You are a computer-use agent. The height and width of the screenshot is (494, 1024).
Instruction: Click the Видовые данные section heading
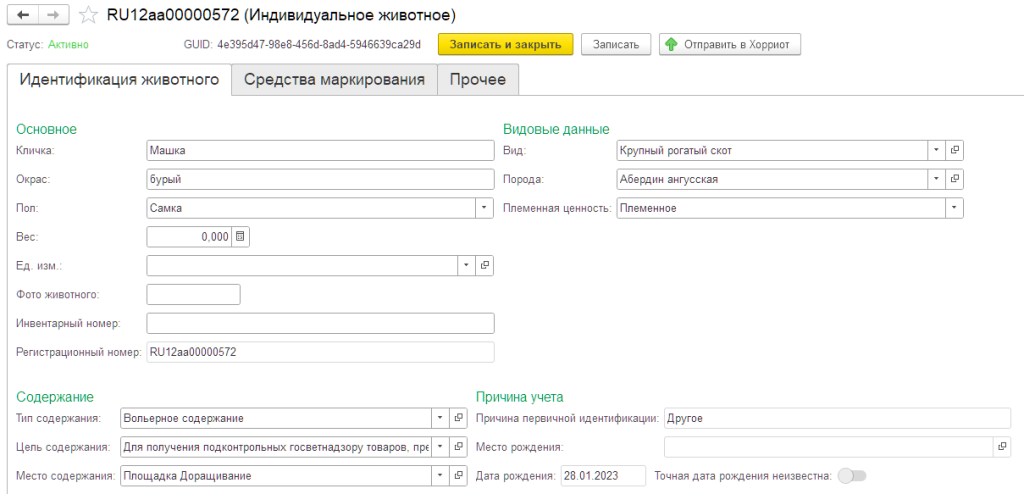(556, 129)
